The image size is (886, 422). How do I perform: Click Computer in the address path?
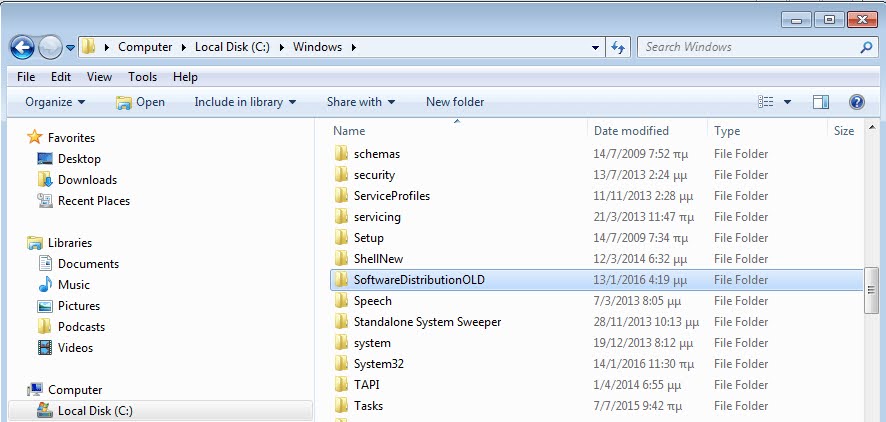[x=145, y=47]
